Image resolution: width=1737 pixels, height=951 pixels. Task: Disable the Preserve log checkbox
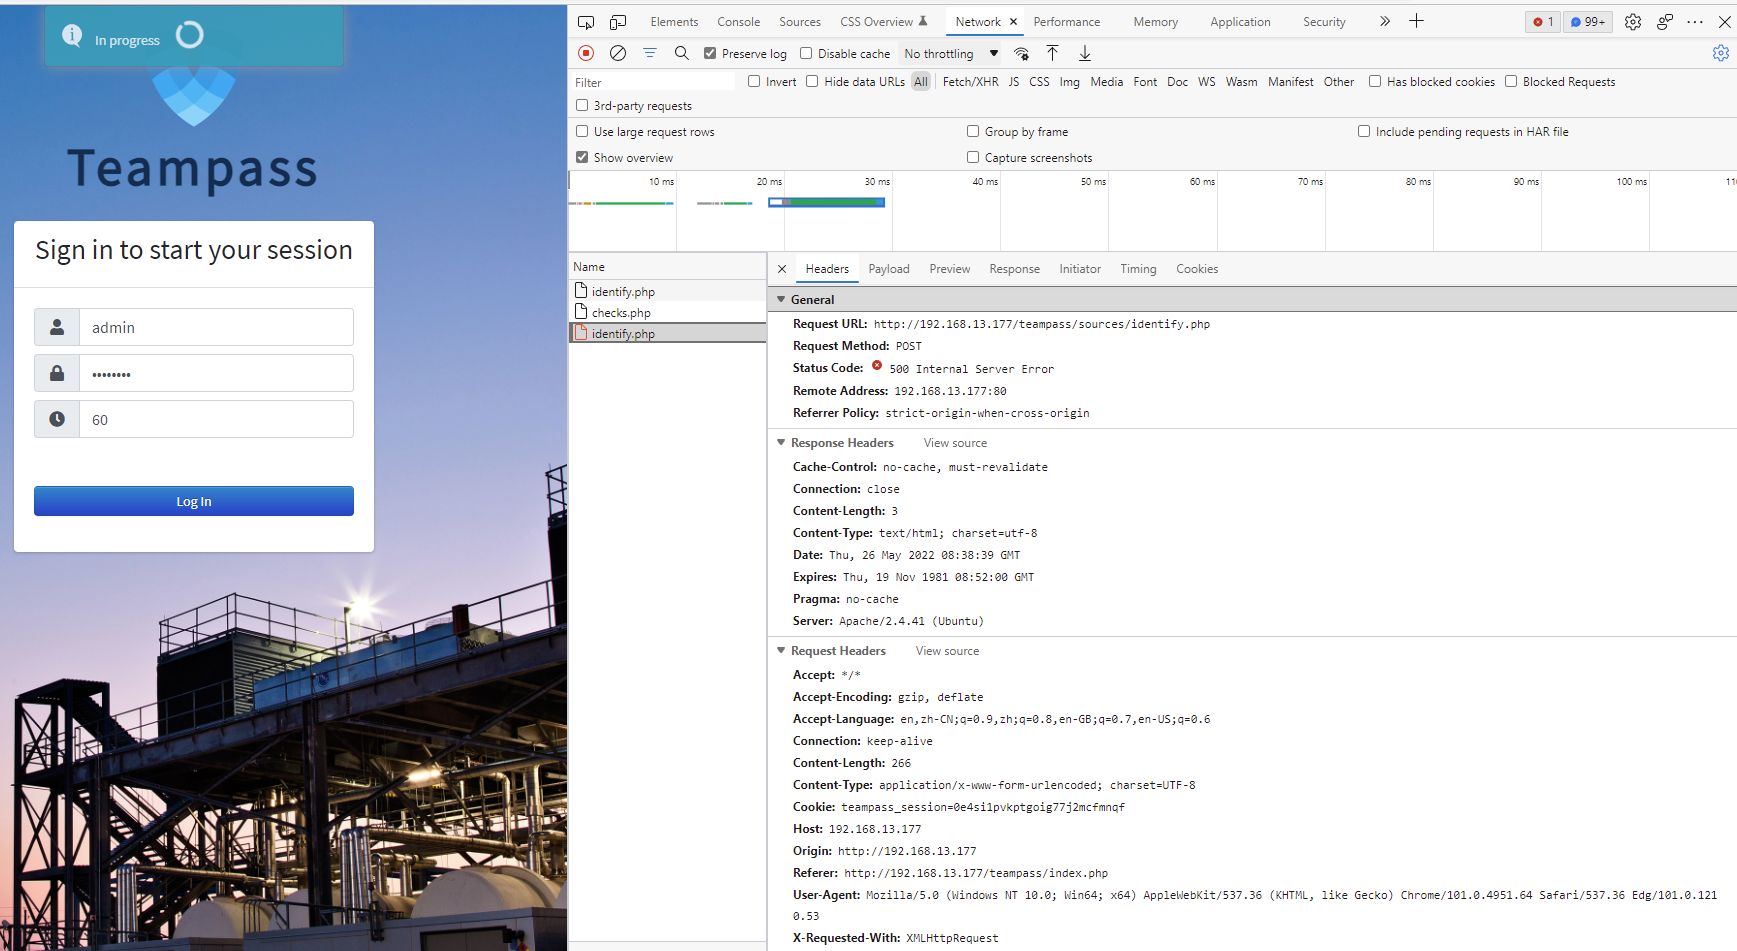tap(710, 53)
